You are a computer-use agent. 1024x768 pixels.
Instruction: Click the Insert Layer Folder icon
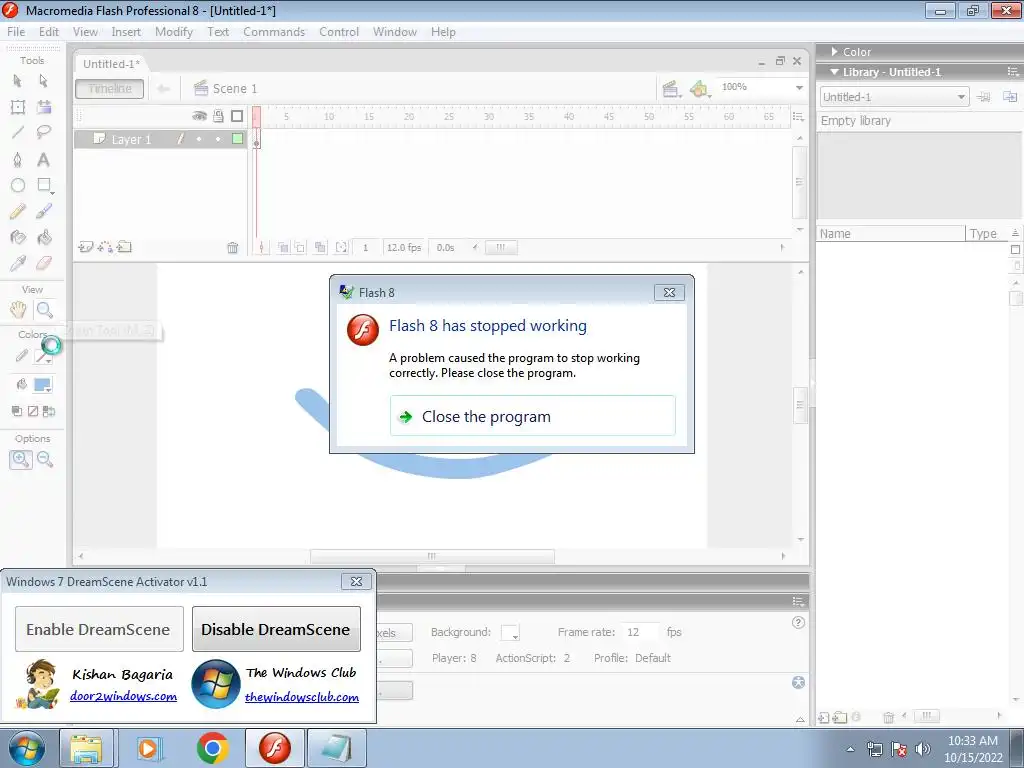click(124, 247)
